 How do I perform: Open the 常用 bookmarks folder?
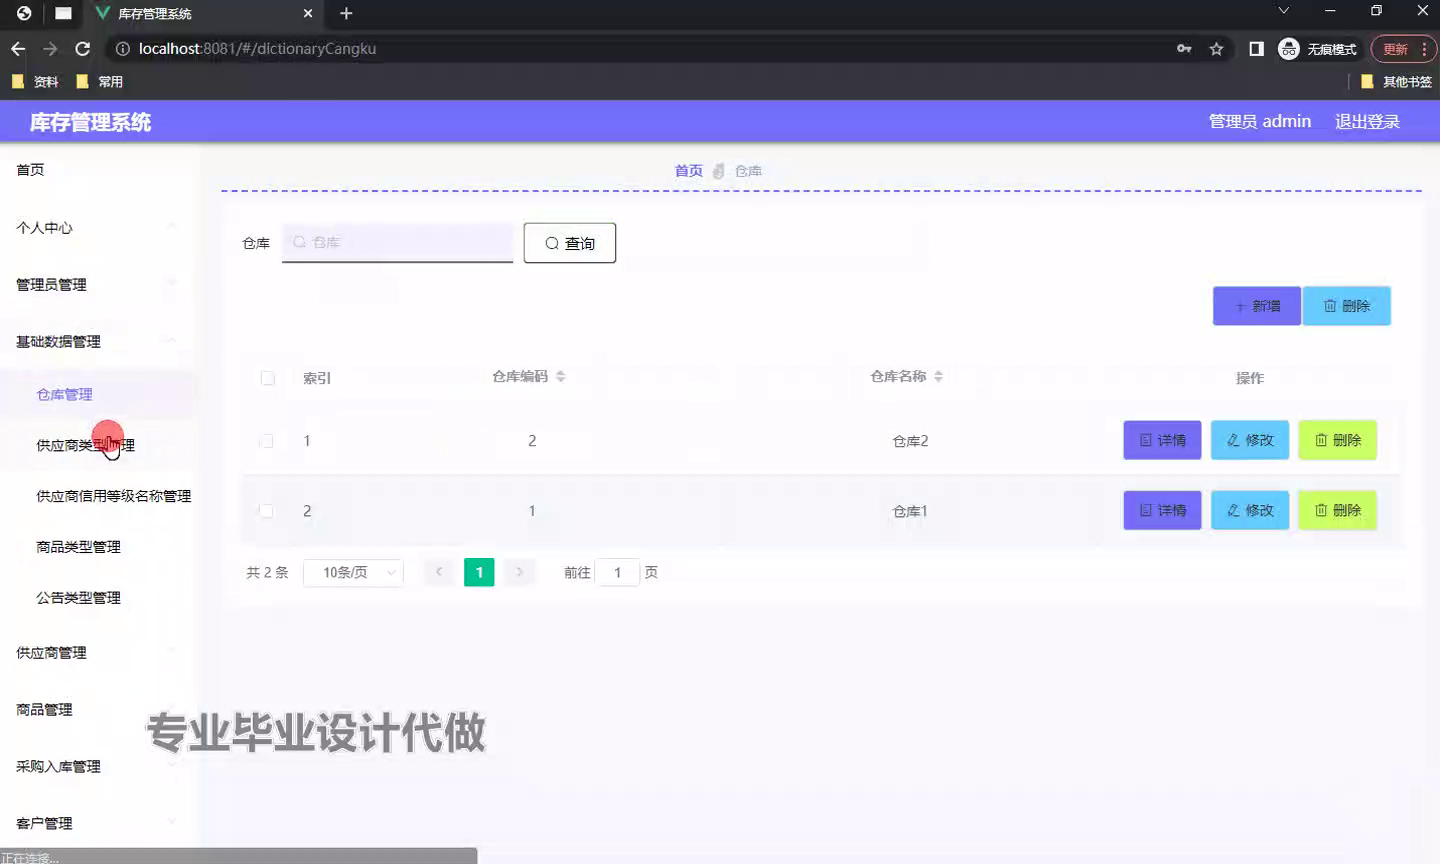100,82
